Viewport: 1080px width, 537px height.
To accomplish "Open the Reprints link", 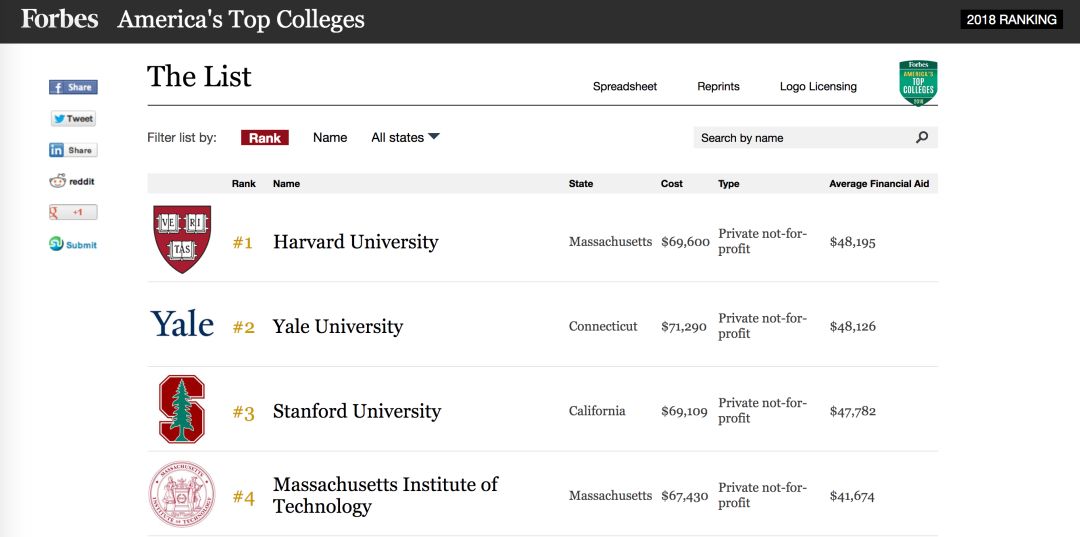I will 718,87.
